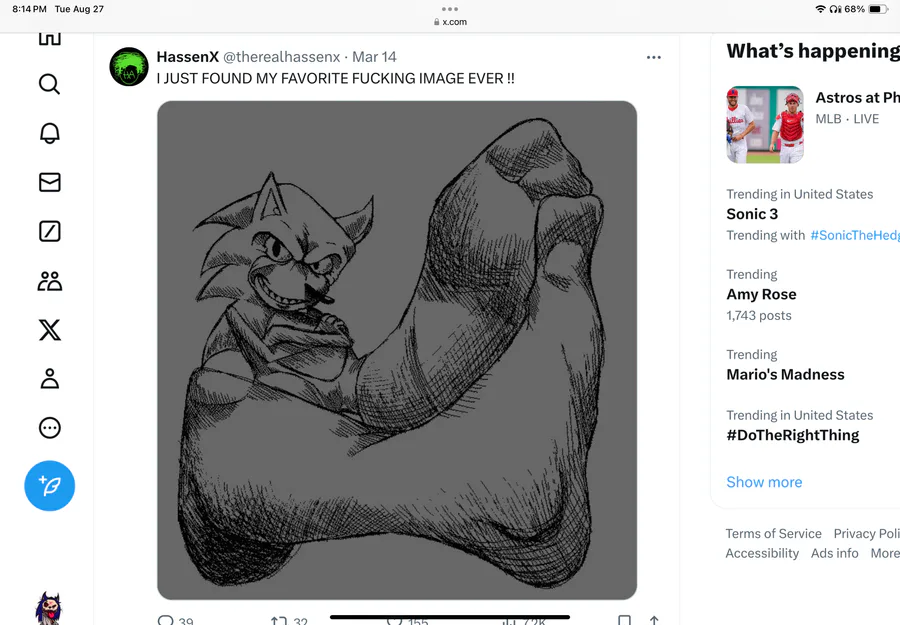The image size is (900, 625).
Task: Open the Terms of Service link
Action: (773, 534)
